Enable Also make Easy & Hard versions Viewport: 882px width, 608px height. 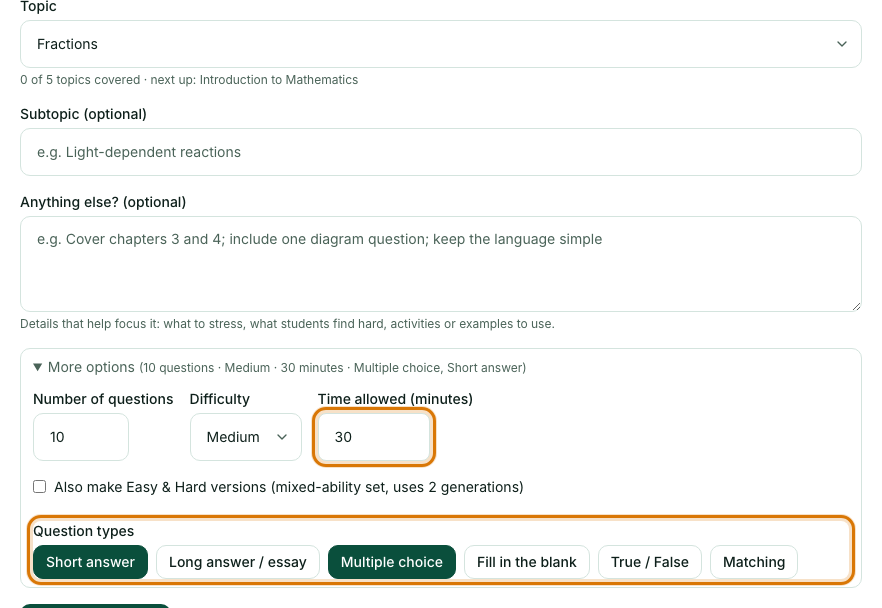click(x=39, y=487)
